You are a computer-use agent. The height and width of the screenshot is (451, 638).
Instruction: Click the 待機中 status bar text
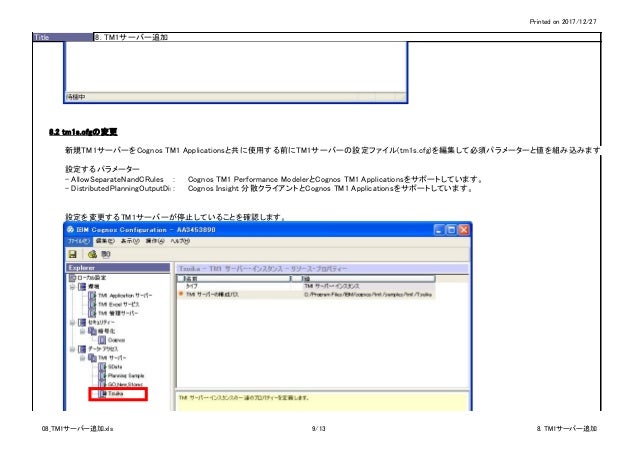point(76,97)
